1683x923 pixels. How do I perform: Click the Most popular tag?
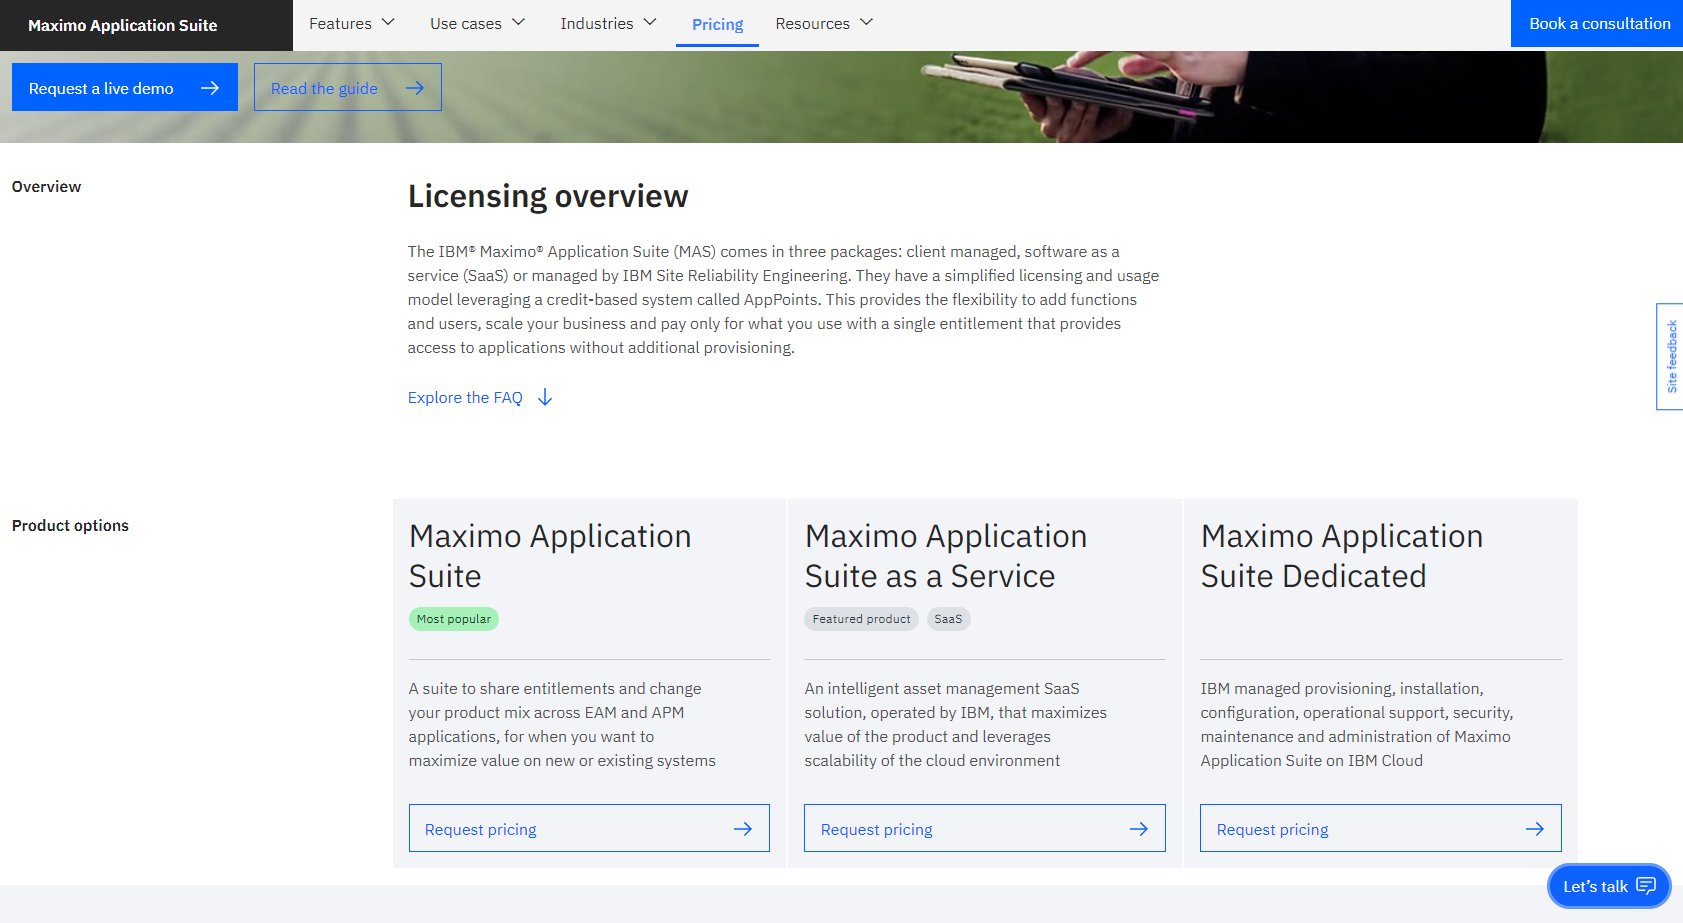(454, 619)
